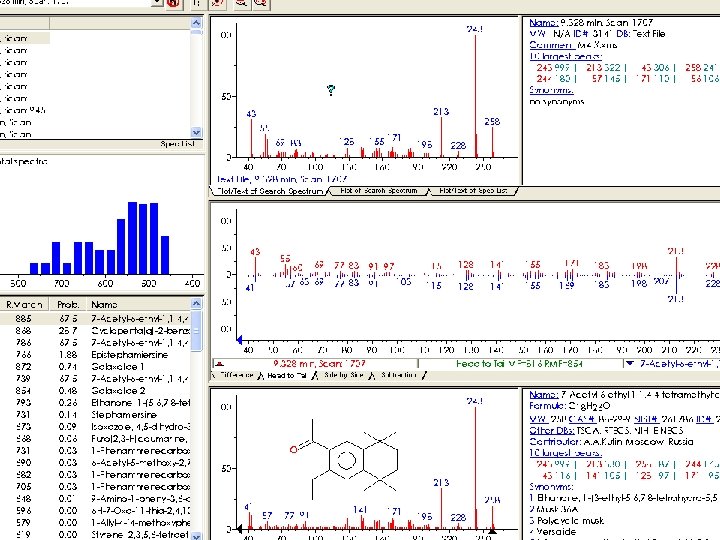Click the Formula link in library hit info
The height and width of the screenshot is (540, 720).
click(547, 406)
